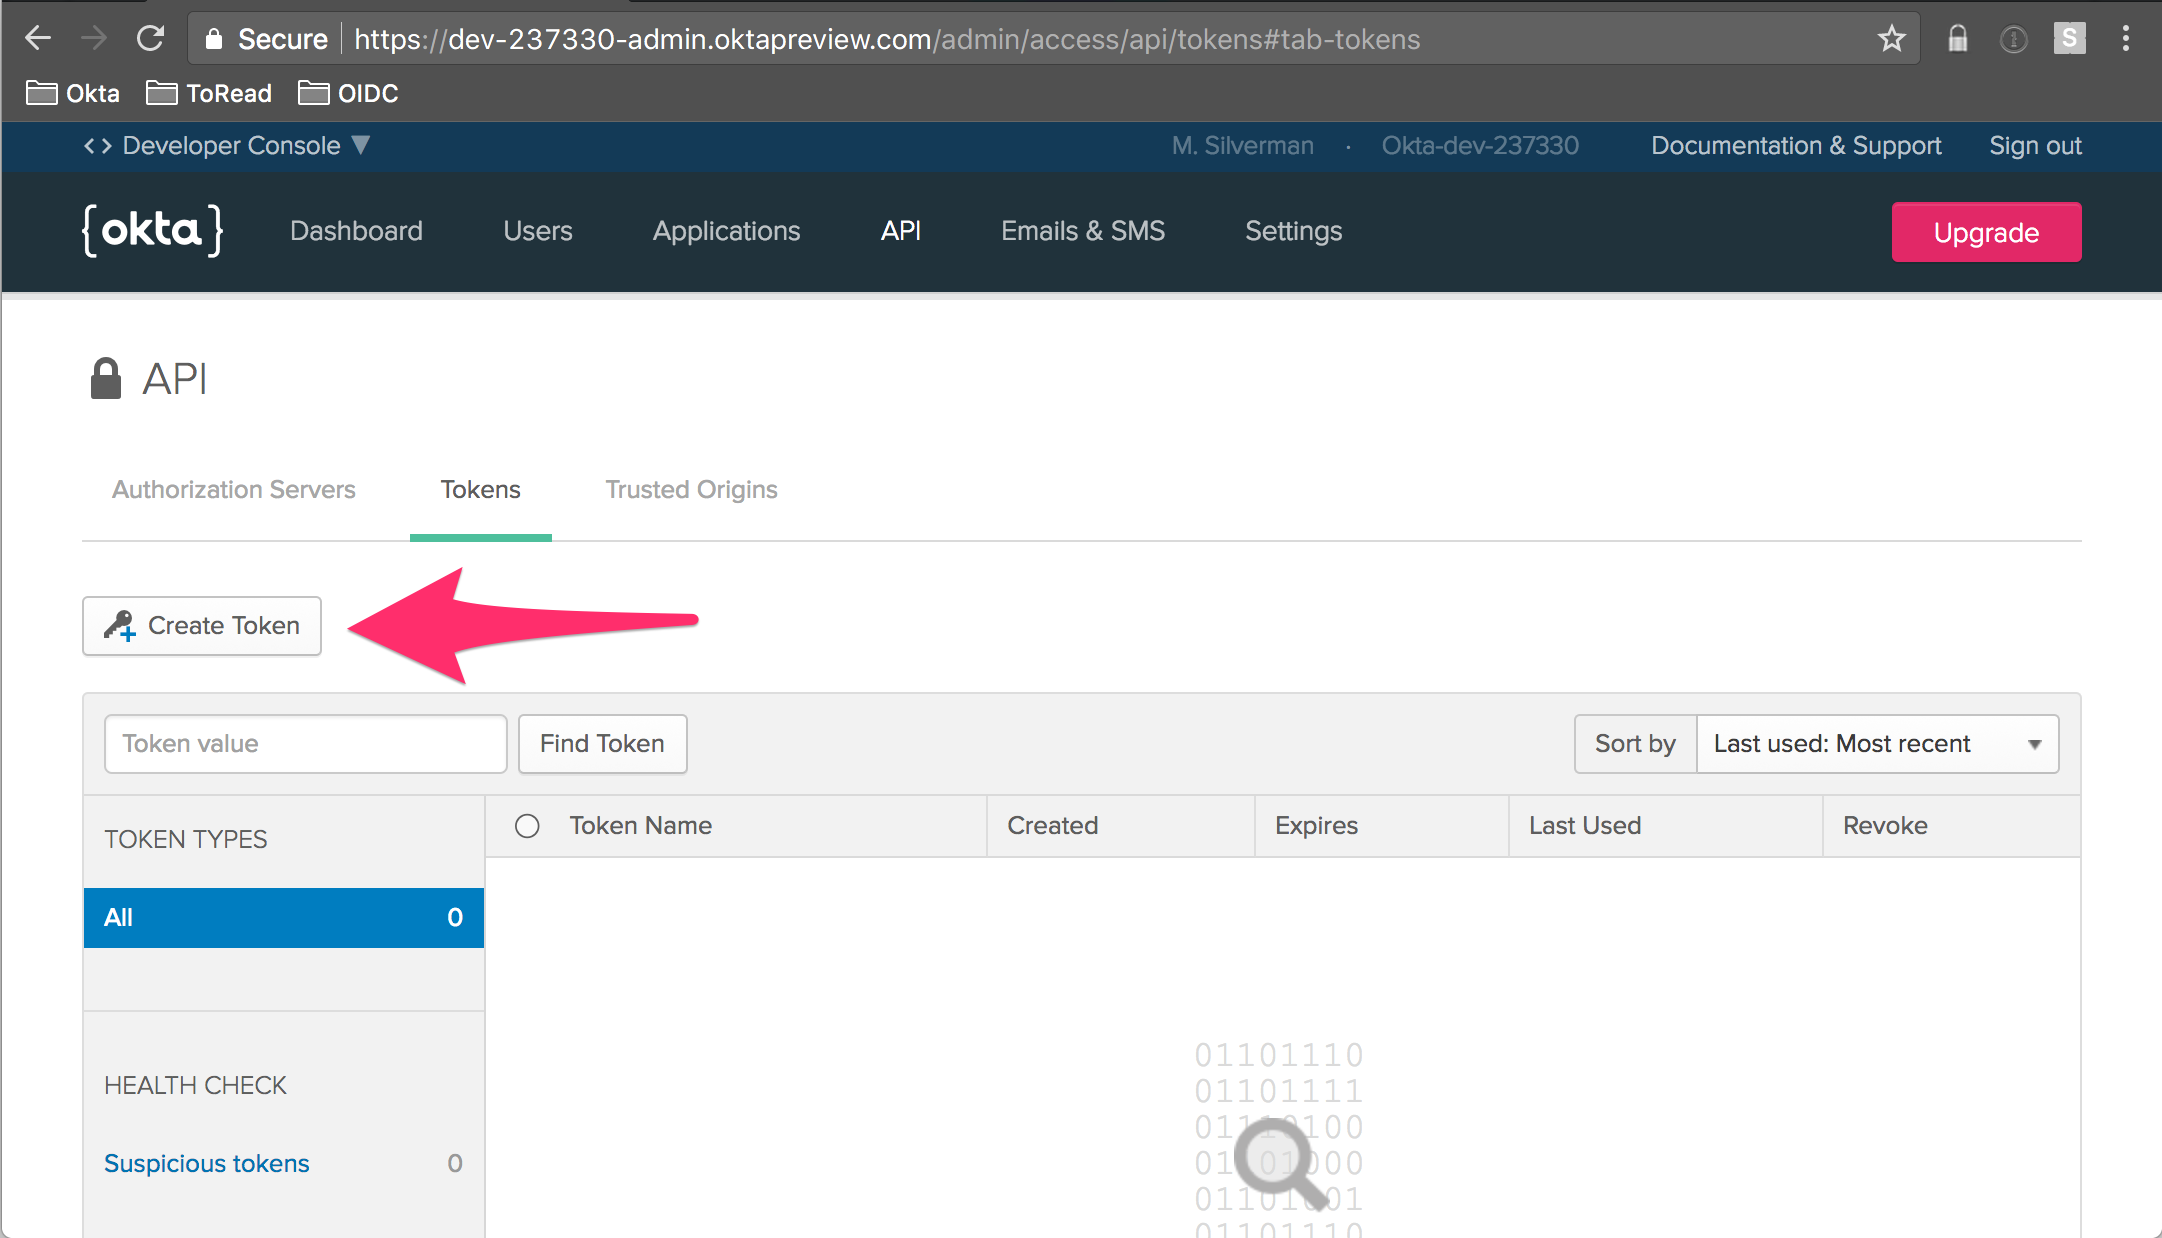Click the Create Token button
Viewport: 2162px width, 1238px height.
tap(202, 626)
